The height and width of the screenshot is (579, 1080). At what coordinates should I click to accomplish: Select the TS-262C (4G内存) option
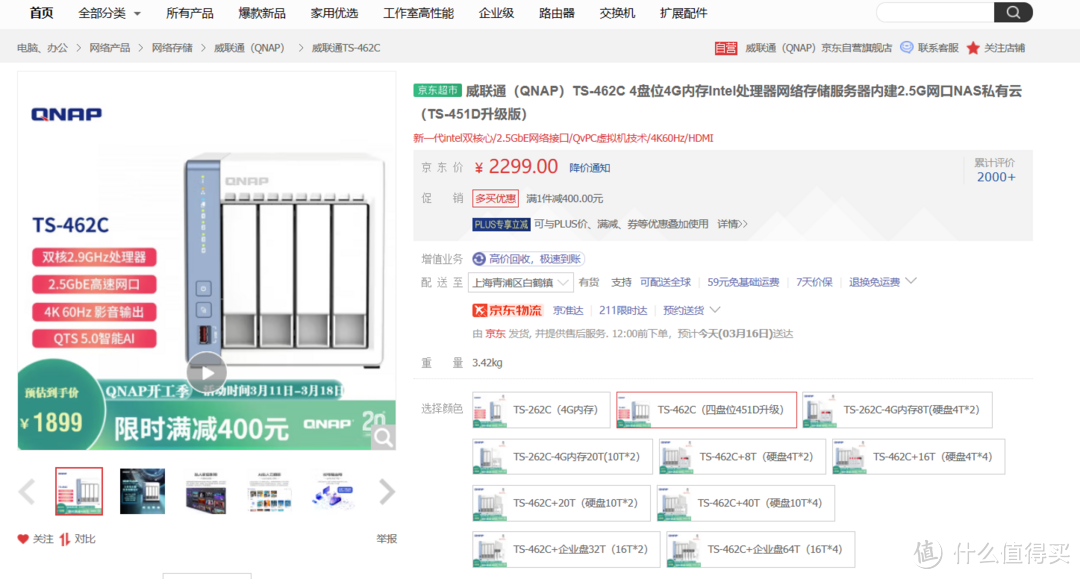[x=539, y=410]
